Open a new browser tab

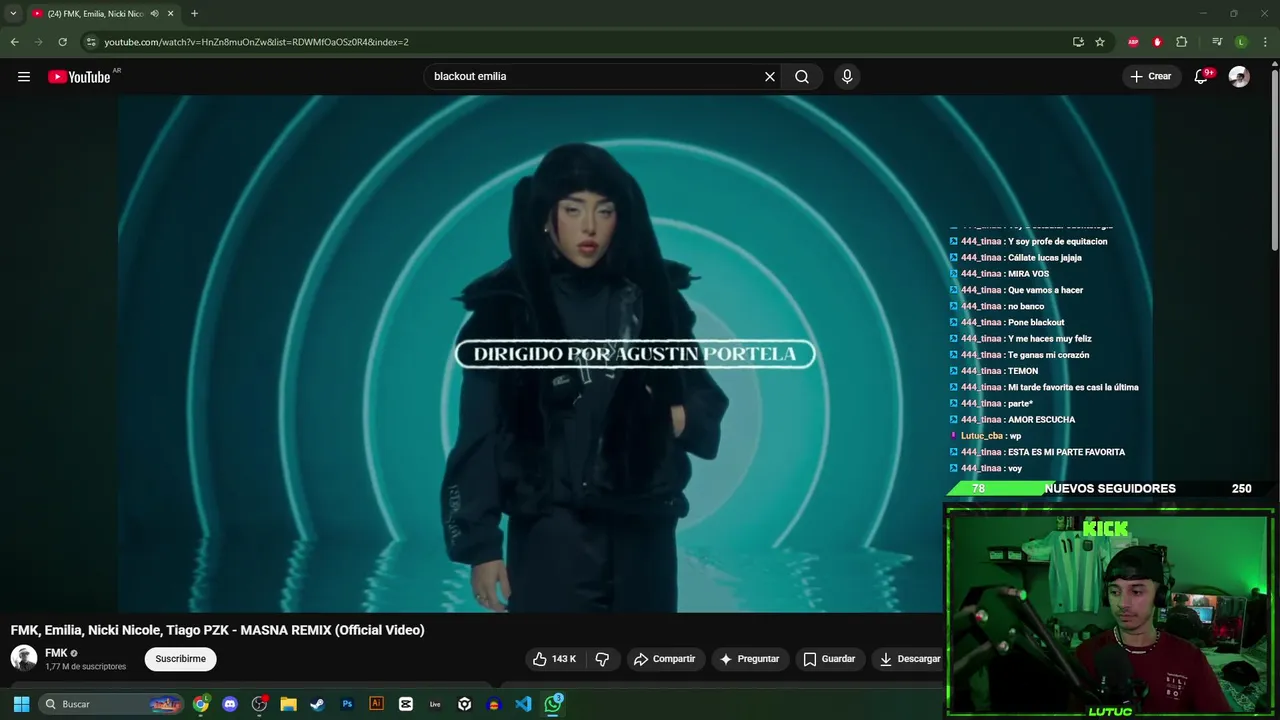coord(194,13)
